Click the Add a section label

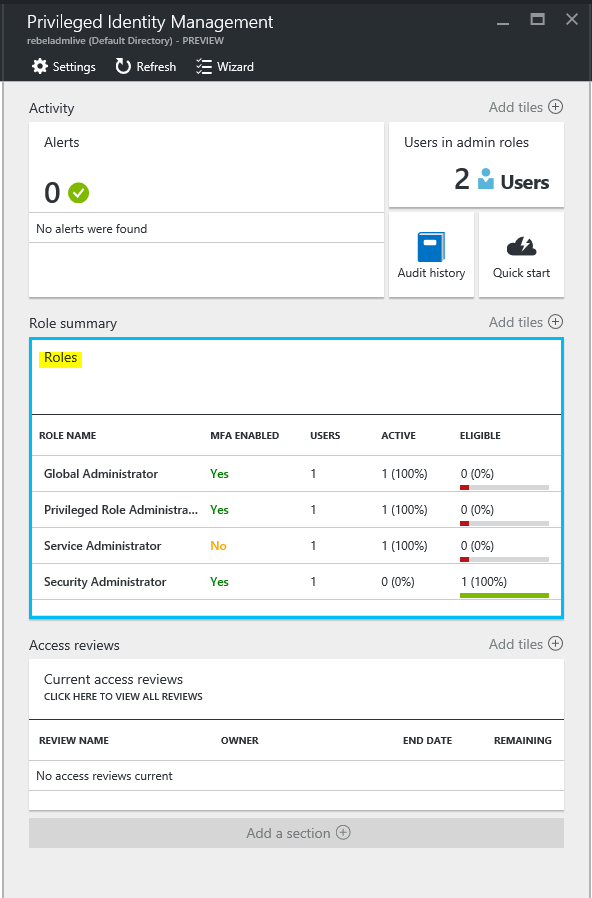288,833
